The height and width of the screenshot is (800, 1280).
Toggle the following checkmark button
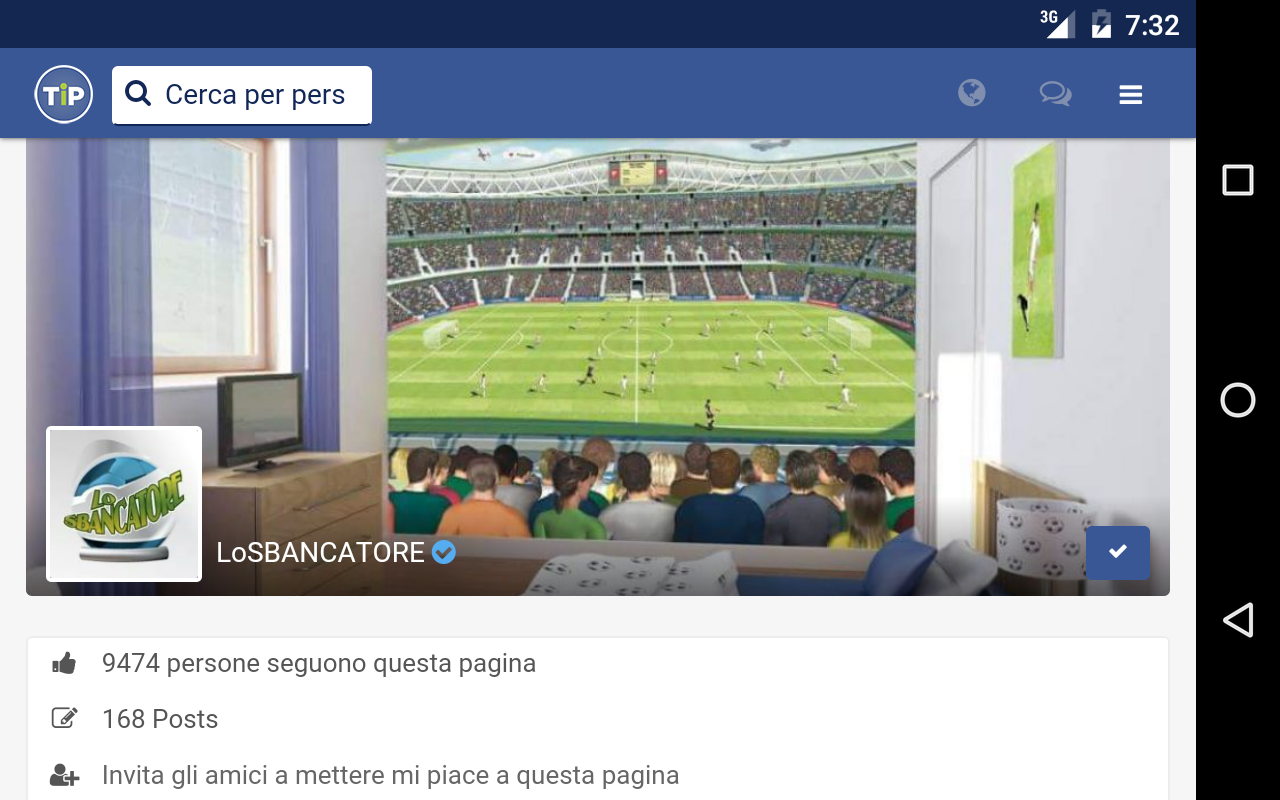[x=1118, y=552]
